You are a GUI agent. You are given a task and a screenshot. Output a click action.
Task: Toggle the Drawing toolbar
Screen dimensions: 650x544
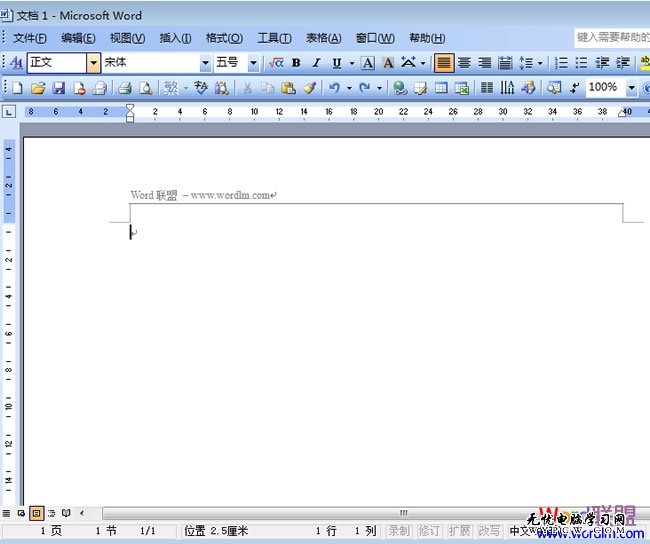(528, 88)
